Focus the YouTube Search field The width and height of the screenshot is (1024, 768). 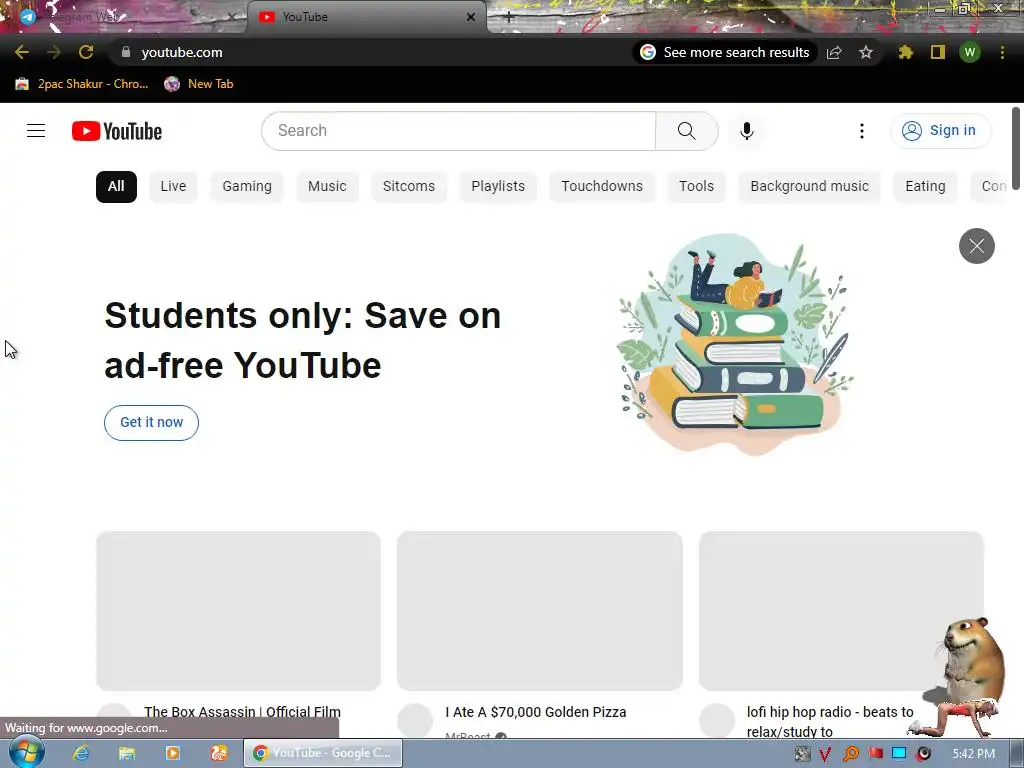(459, 131)
